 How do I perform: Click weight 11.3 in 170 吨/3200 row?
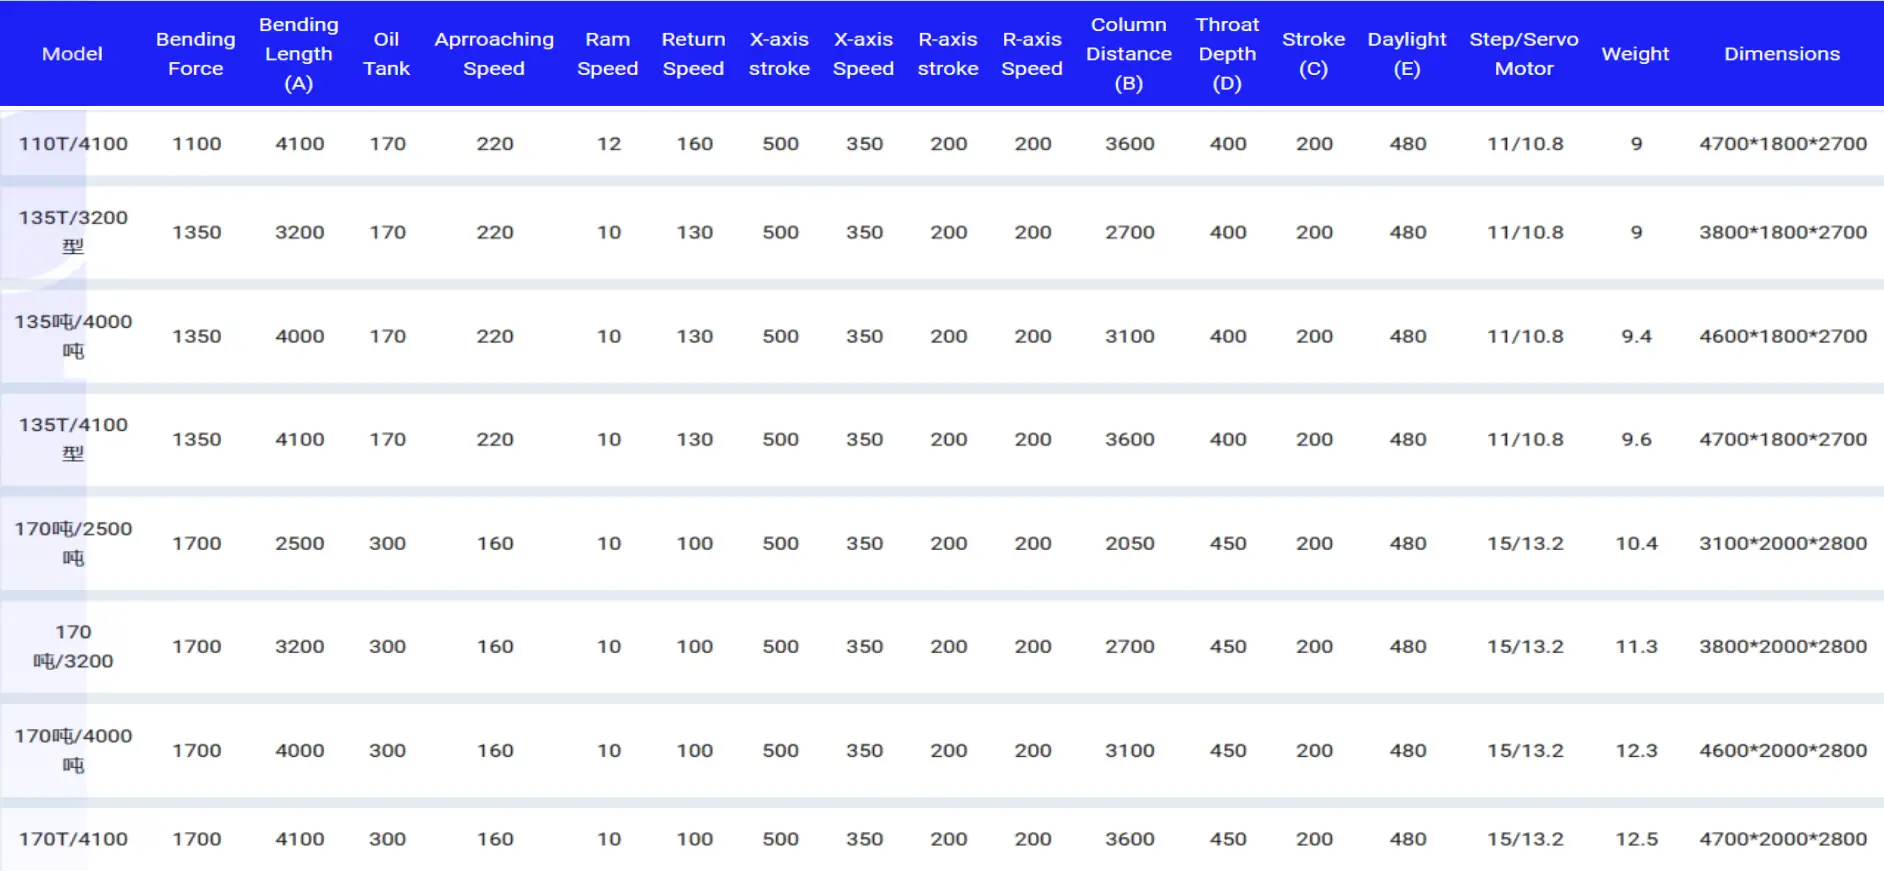(x=1636, y=646)
